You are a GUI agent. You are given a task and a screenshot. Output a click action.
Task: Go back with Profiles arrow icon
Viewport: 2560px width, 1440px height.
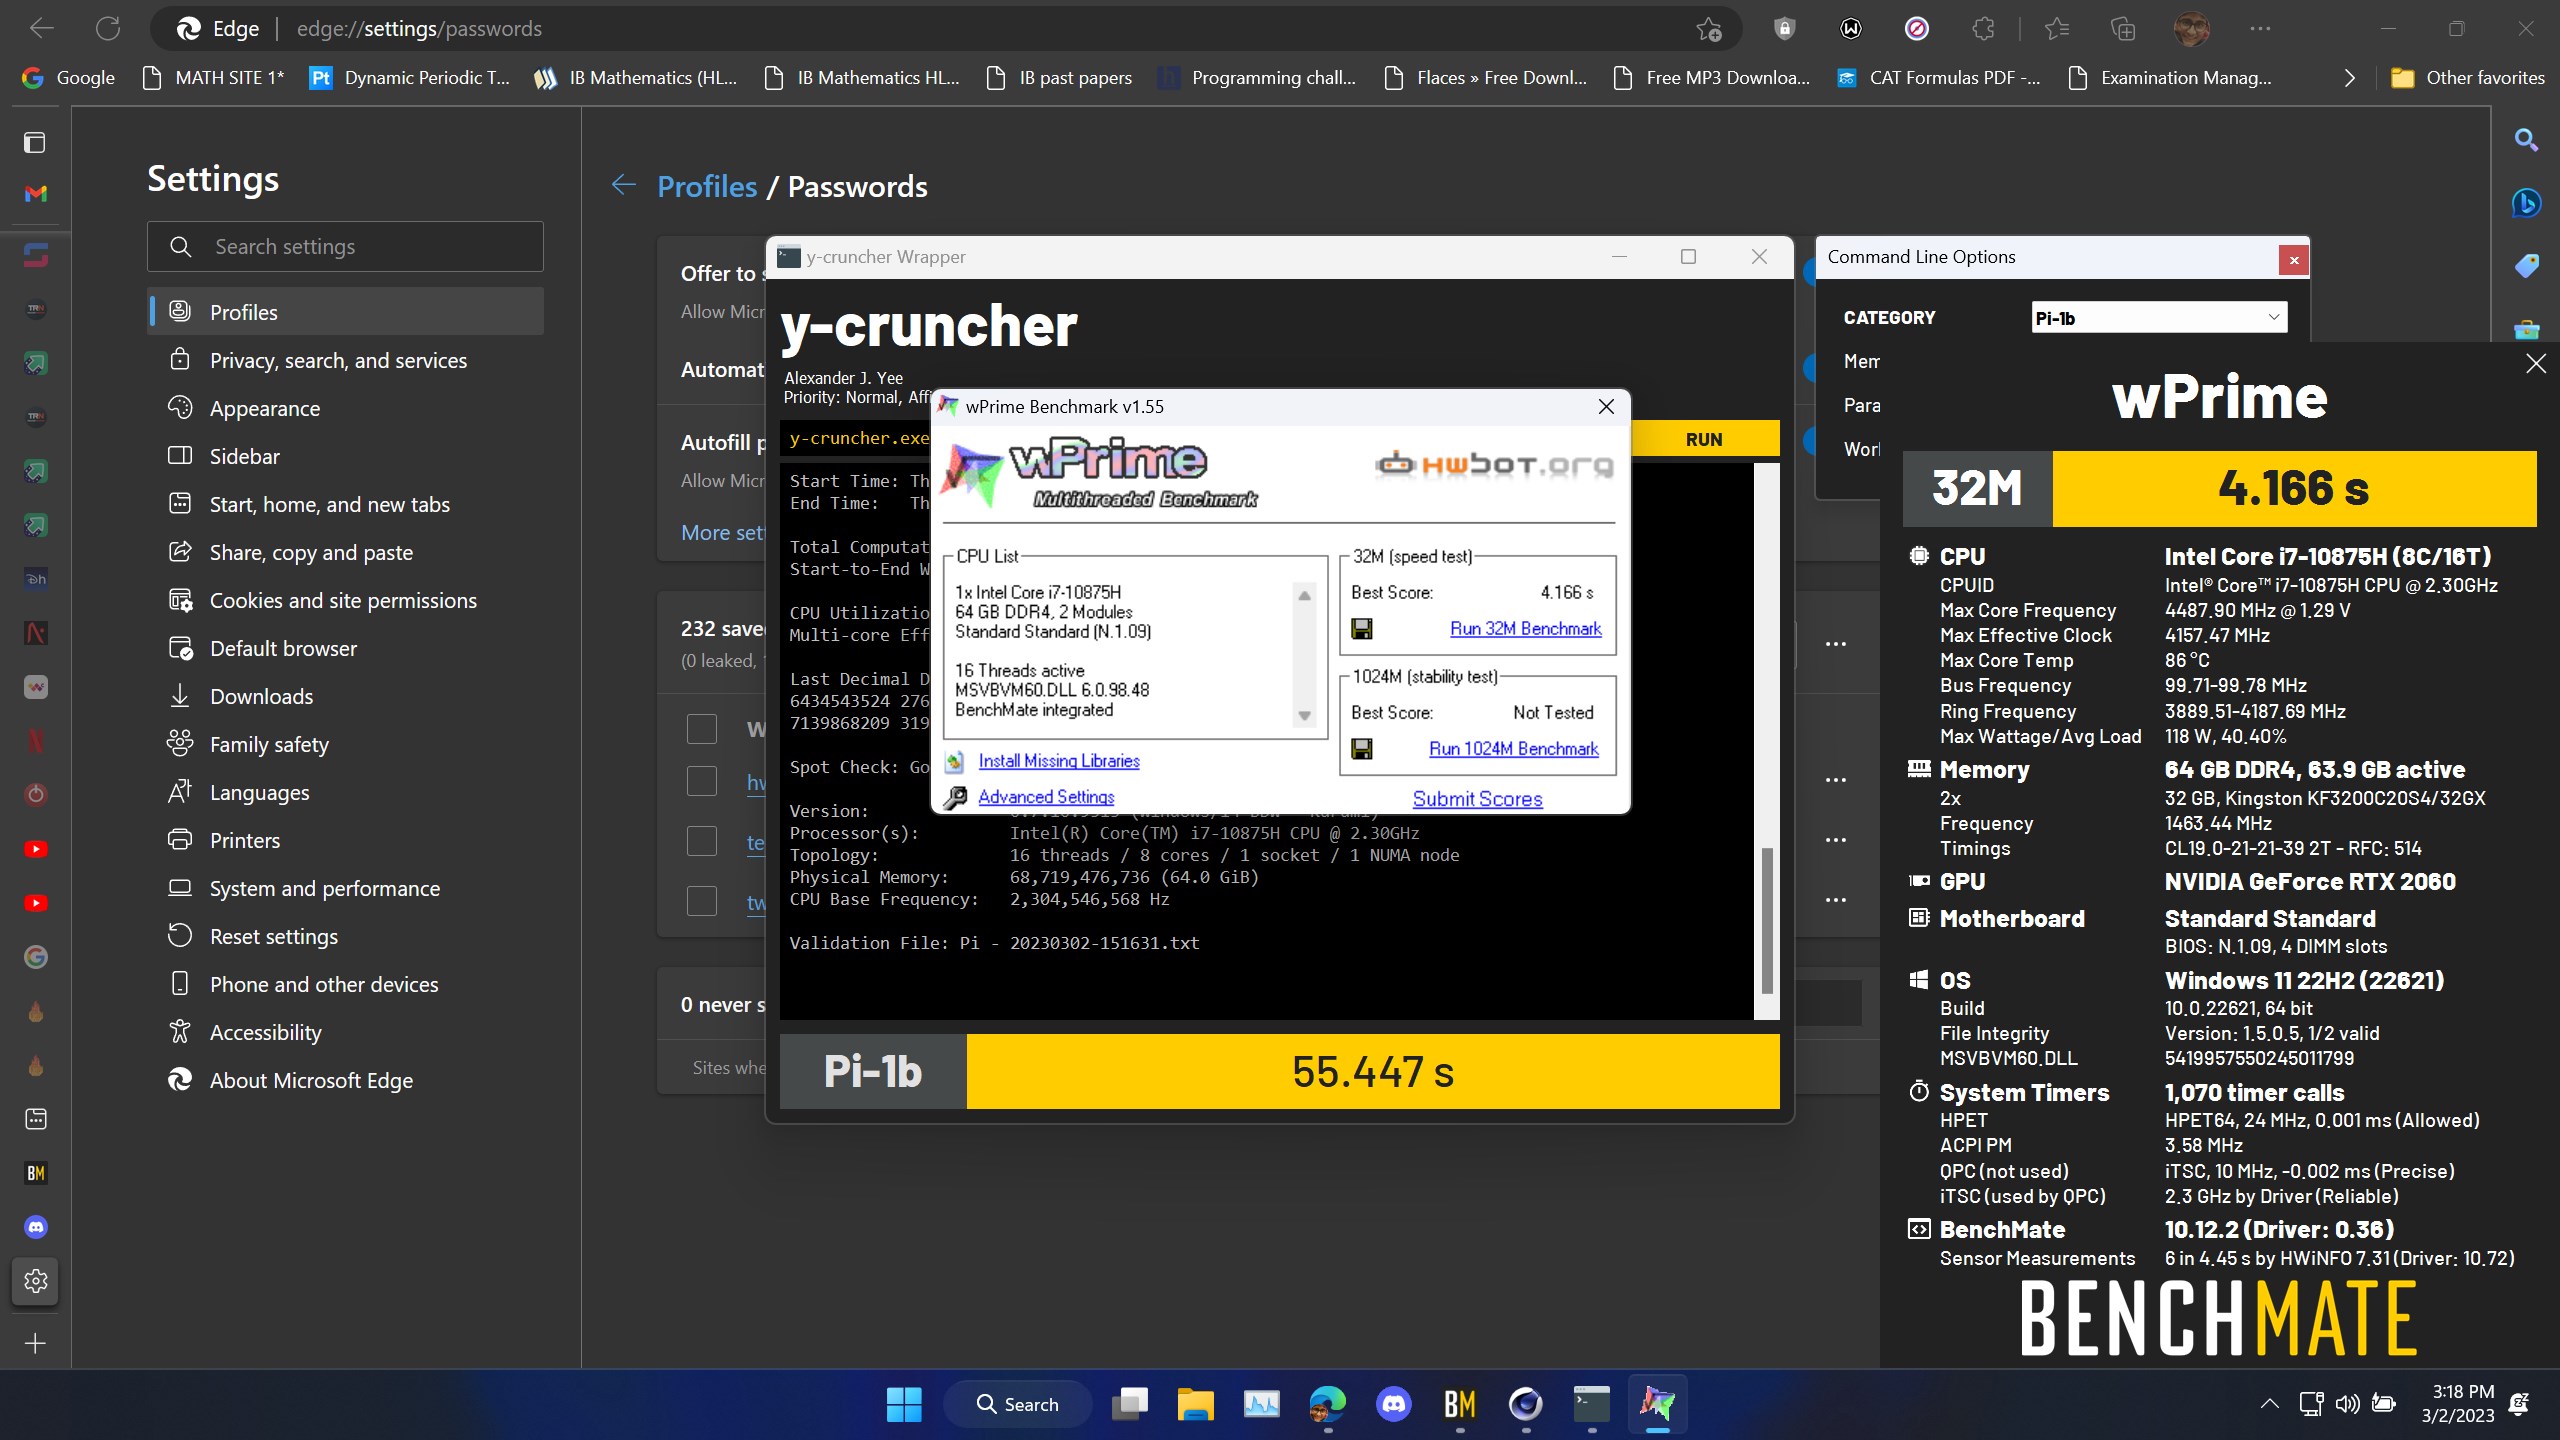pos(624,185)
